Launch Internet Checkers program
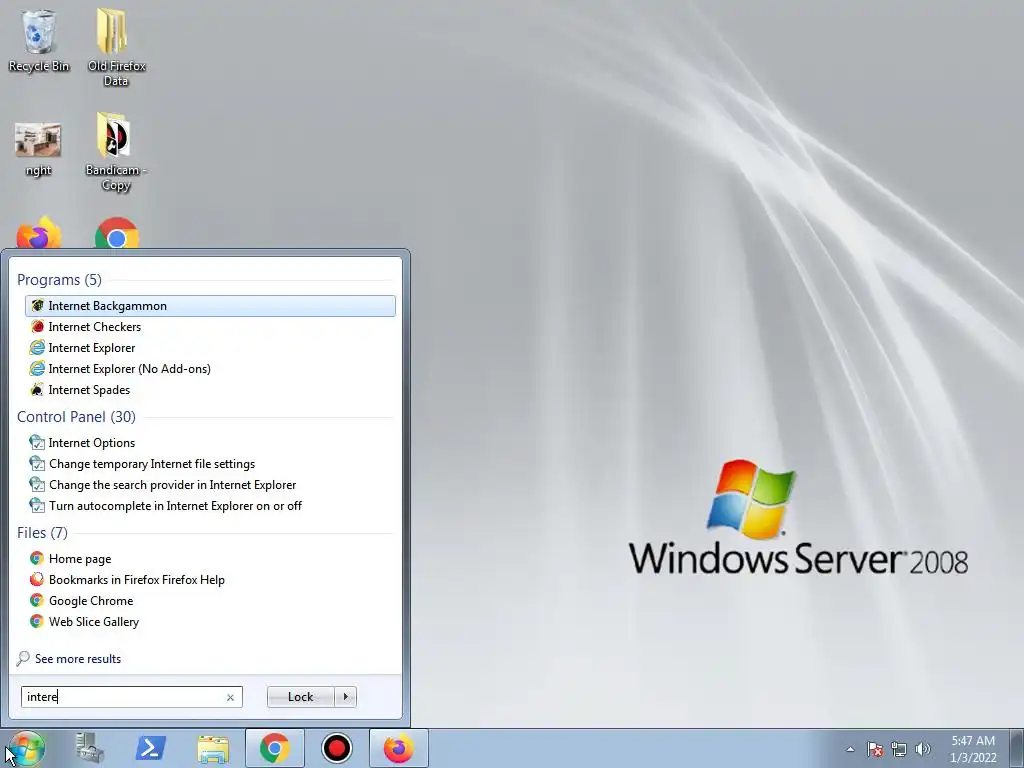Image resolution: width=1024 pixels, height=768 pixels. (210, 327)
